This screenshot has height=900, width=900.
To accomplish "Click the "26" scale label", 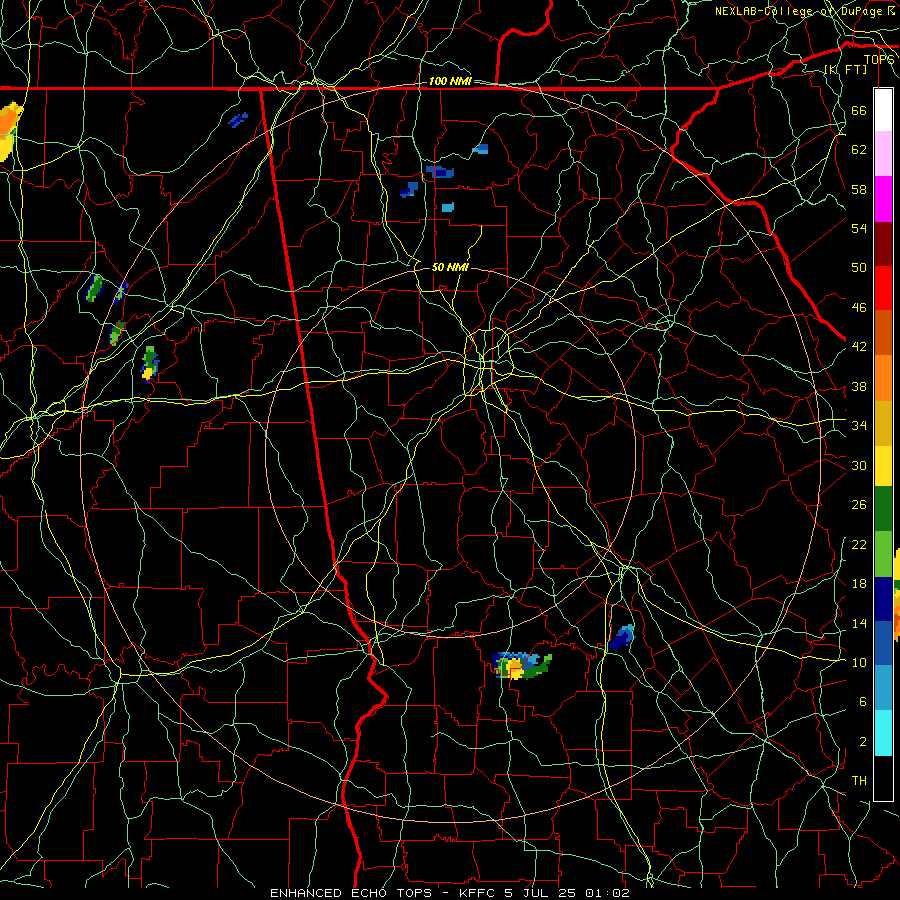I will (859, 505).
